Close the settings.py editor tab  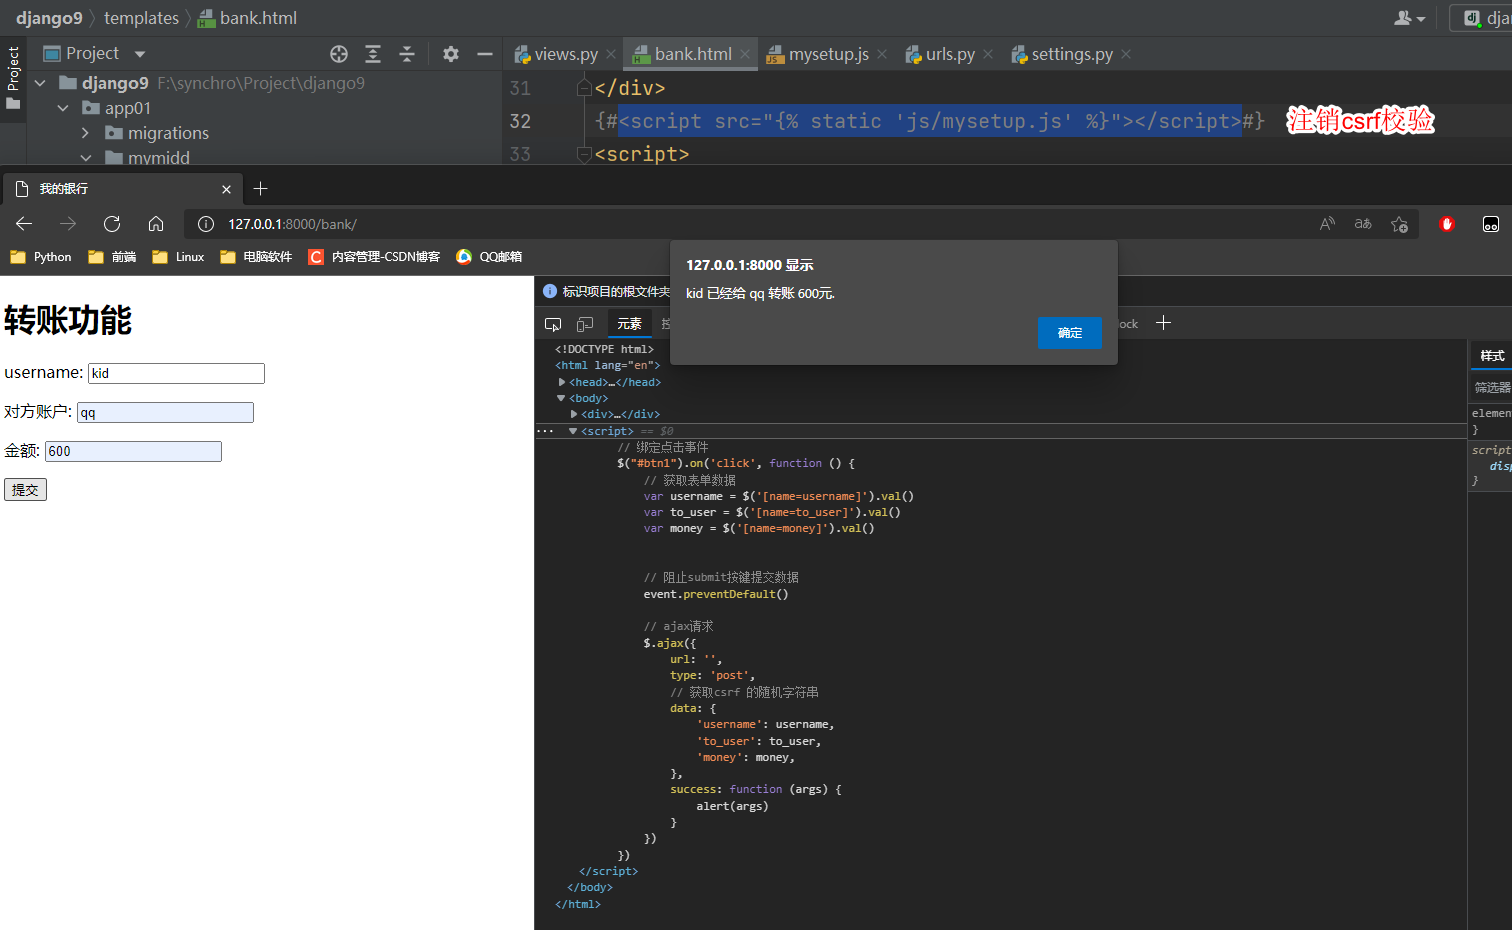click(x=1126, y=54)
